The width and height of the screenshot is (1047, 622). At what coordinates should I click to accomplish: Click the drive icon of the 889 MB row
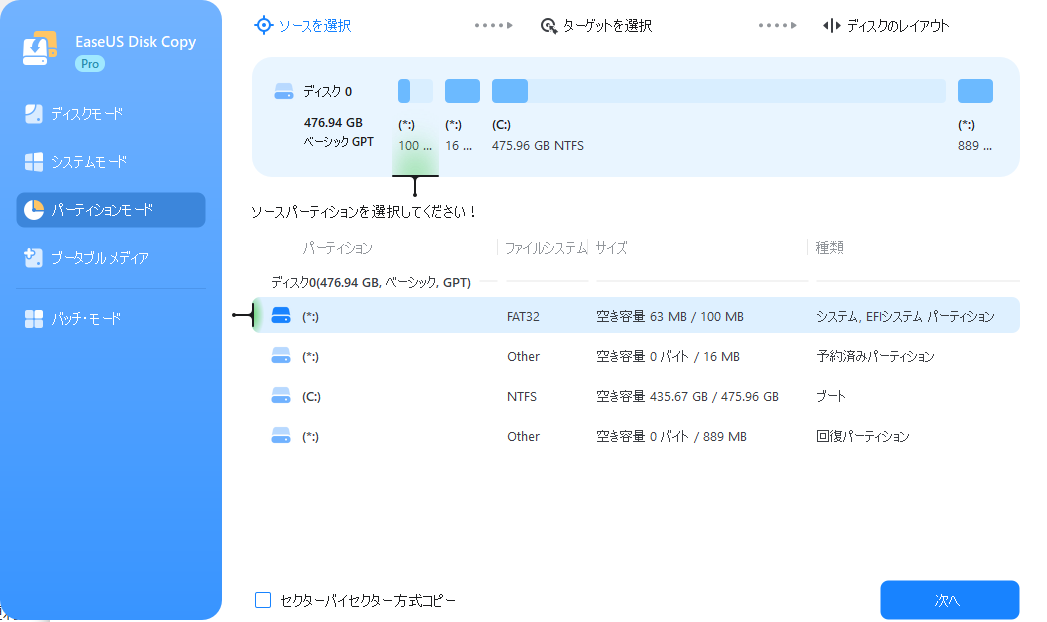[281, 436]
